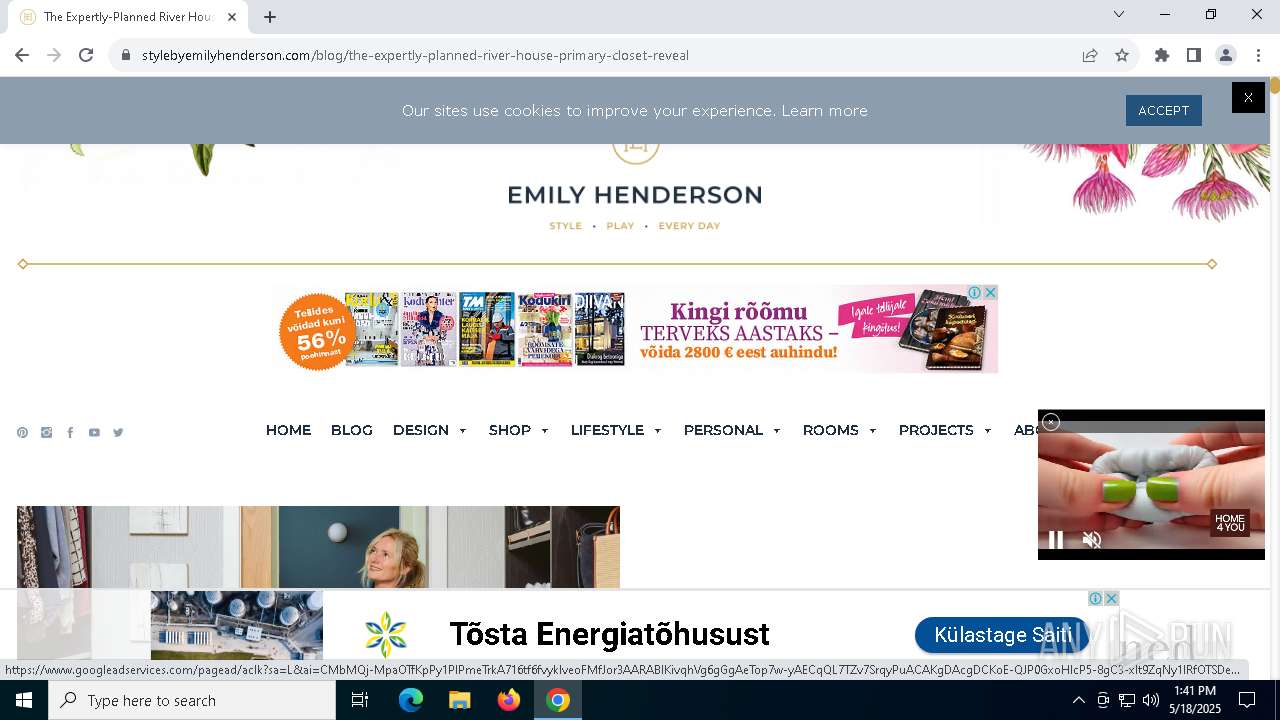Open the notification center
The image size is (1280, 720).
(1247, 700)
